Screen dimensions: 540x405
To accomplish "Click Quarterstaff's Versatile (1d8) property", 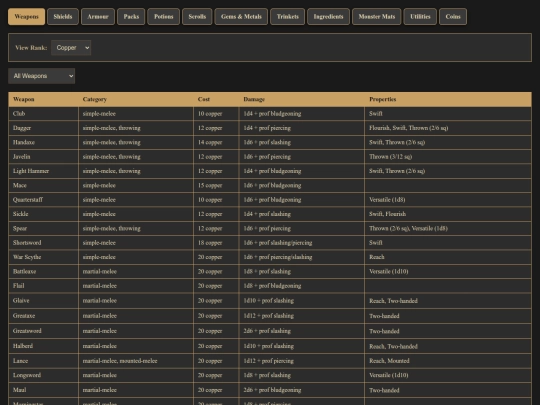I will [387, 200].
